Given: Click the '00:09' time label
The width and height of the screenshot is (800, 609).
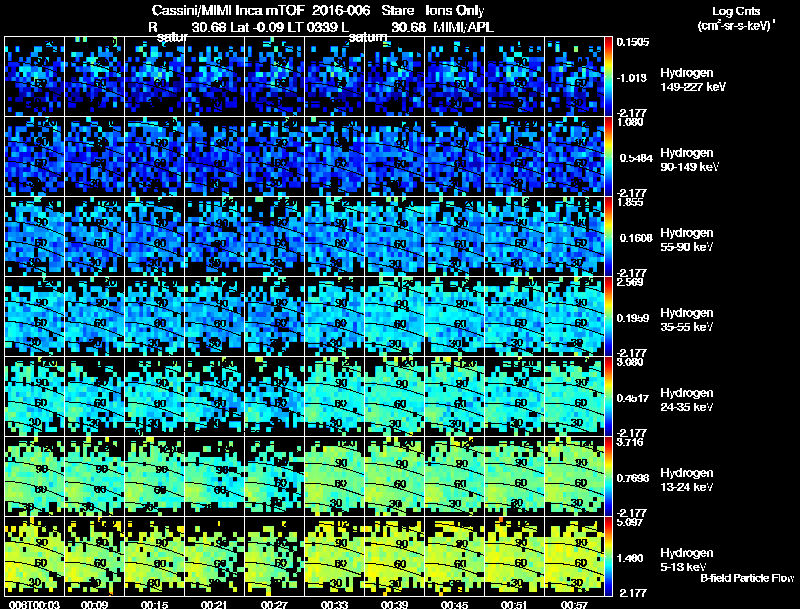Looking at the screenshot, I should 94,604.
